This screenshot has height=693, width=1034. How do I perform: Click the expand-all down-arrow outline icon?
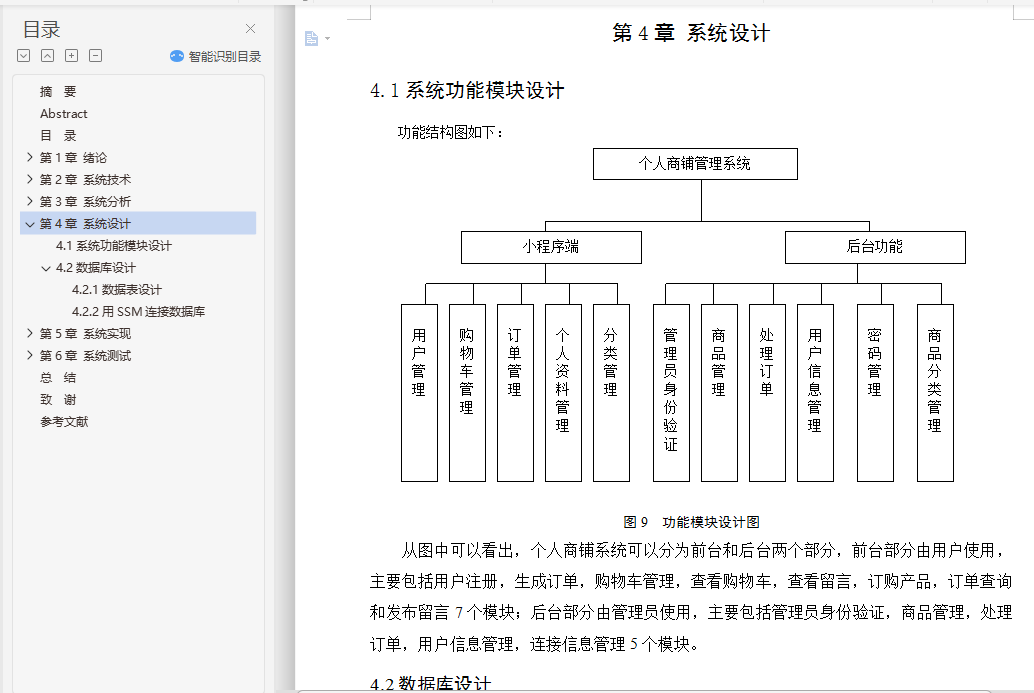click(24, 56)
